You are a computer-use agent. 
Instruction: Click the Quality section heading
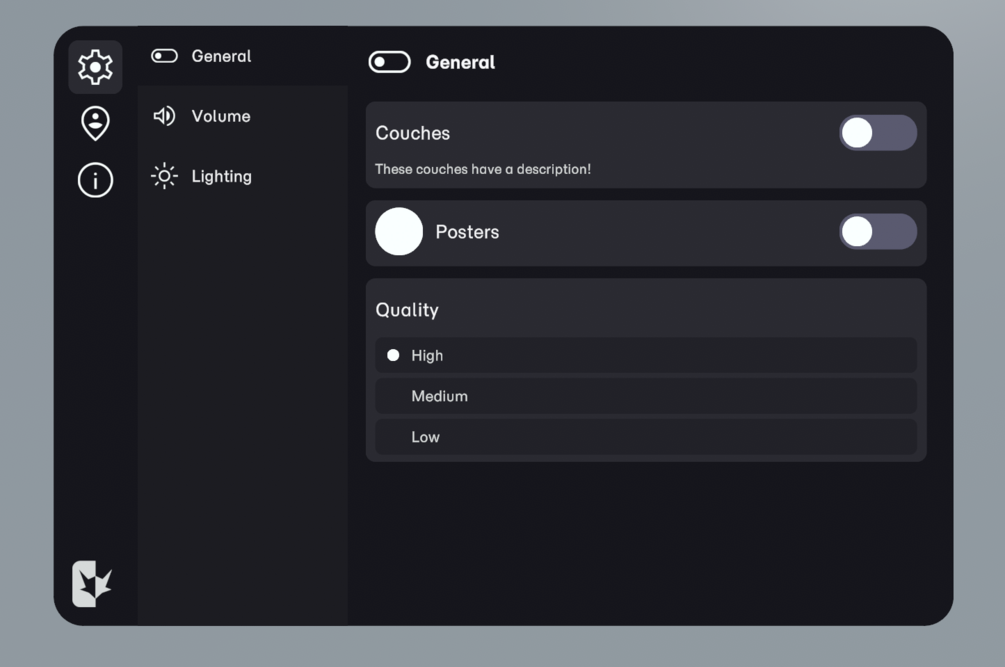coord(407,310)
